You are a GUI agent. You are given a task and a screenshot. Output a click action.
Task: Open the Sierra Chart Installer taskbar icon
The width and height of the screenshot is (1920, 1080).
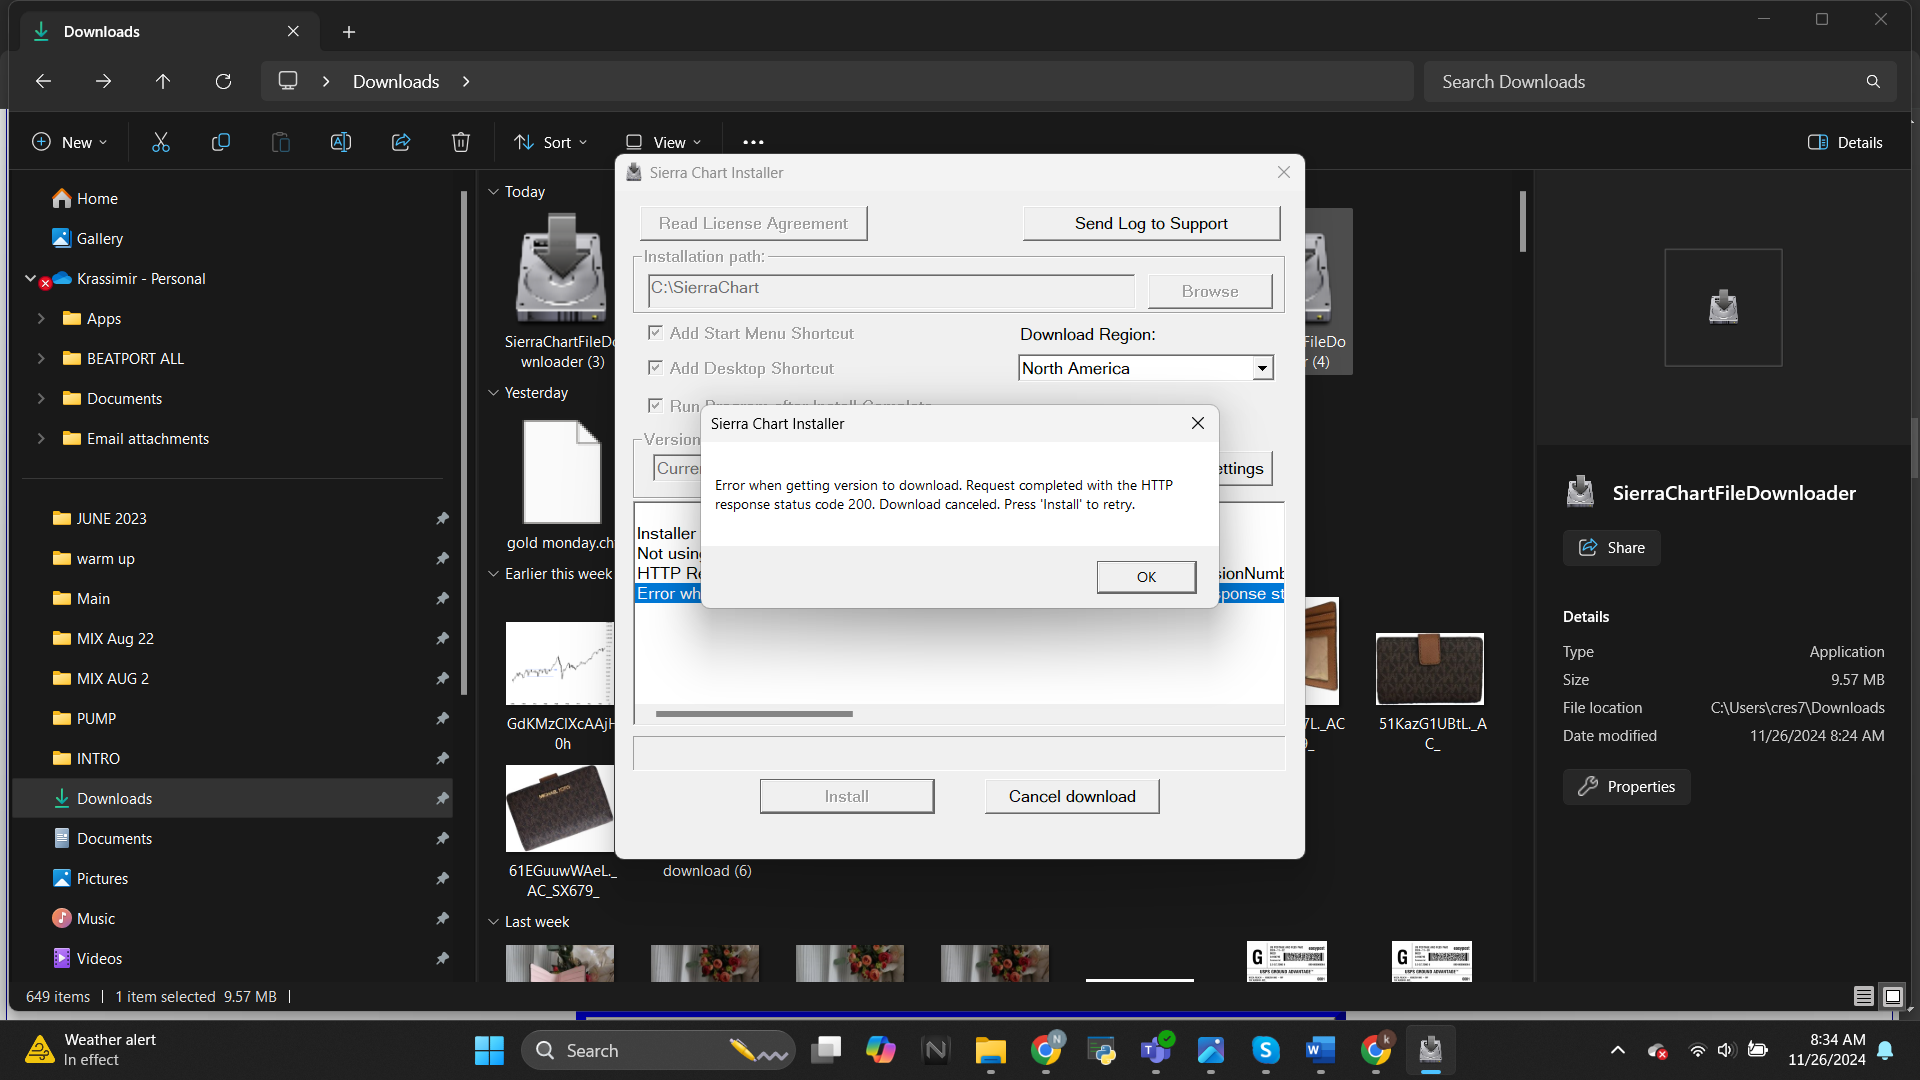[1430, 1049]
